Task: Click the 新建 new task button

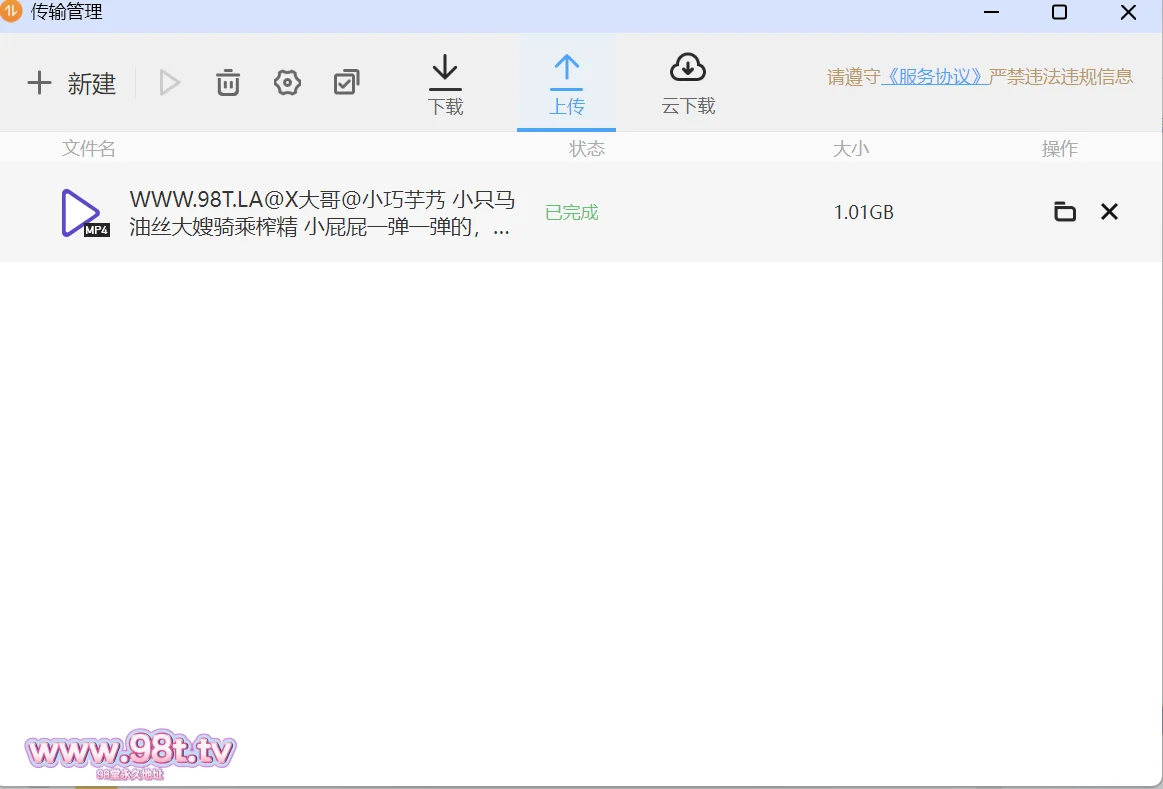Action: click(71, 83)
